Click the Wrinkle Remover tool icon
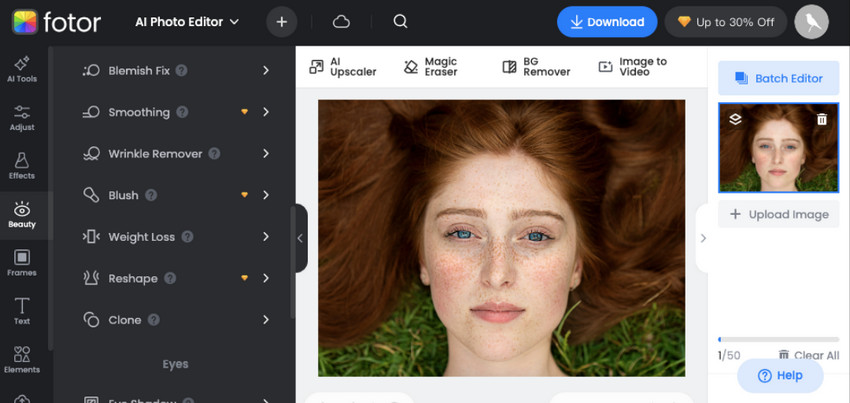The height and width of the screenshot is (403, 850). click(x=91, y=153)
